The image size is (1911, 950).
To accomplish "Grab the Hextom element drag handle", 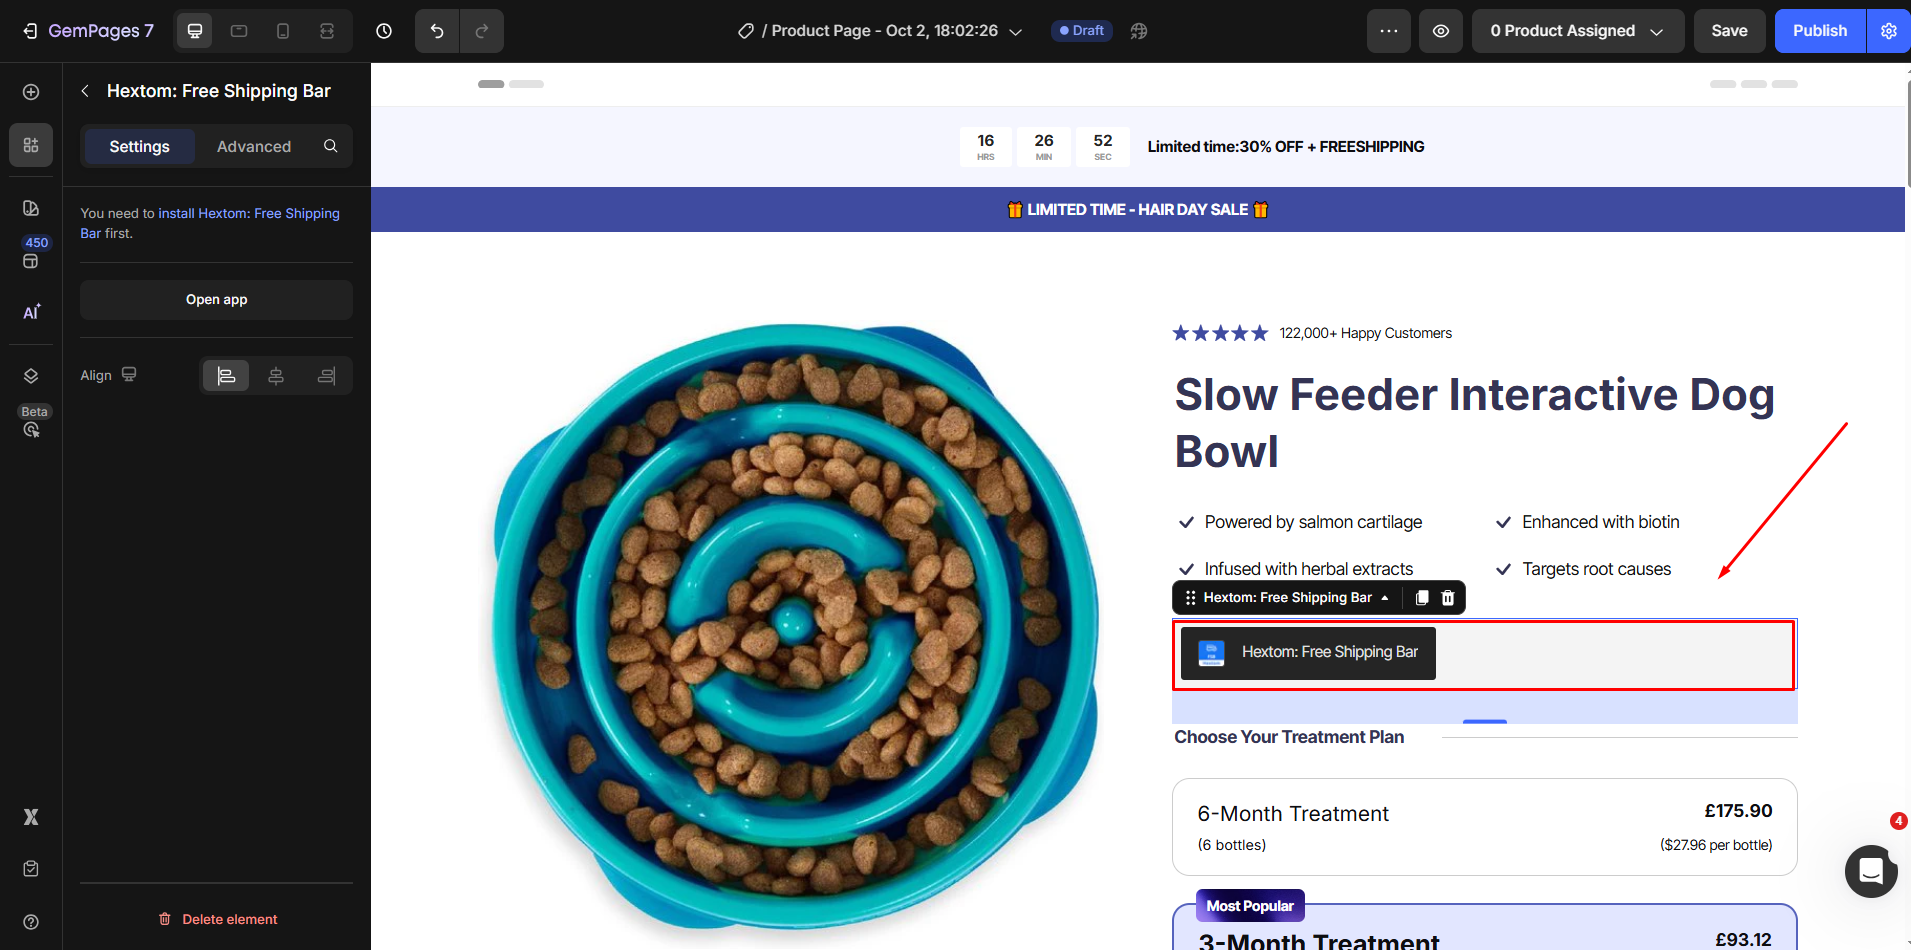I will point(1190,598).
